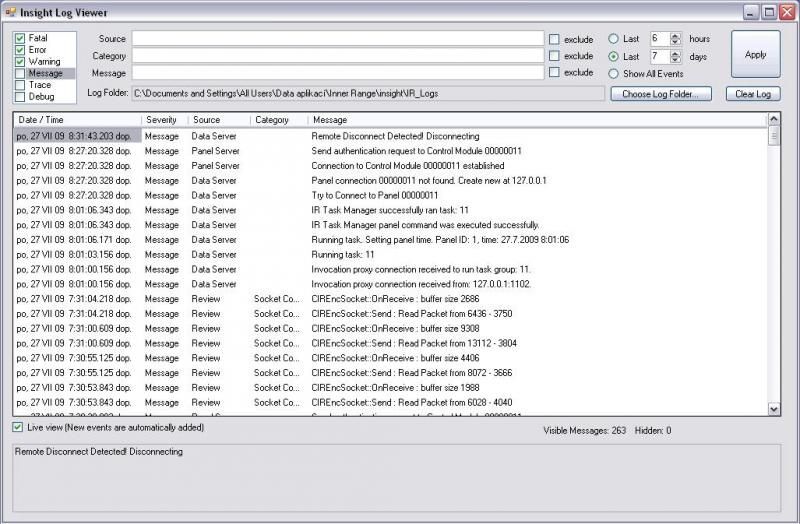Sort by Date / Time column header
This screenshot has width=800, height=524.
(x=75, y=120)
